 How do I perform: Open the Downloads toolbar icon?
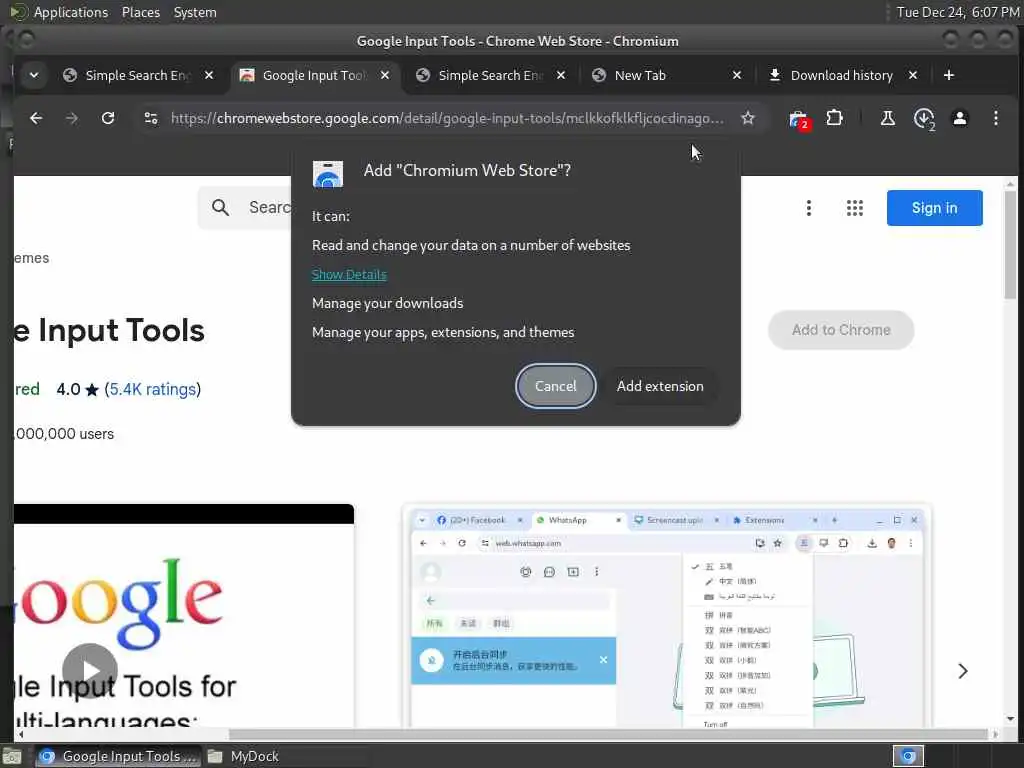click(924, 119)
